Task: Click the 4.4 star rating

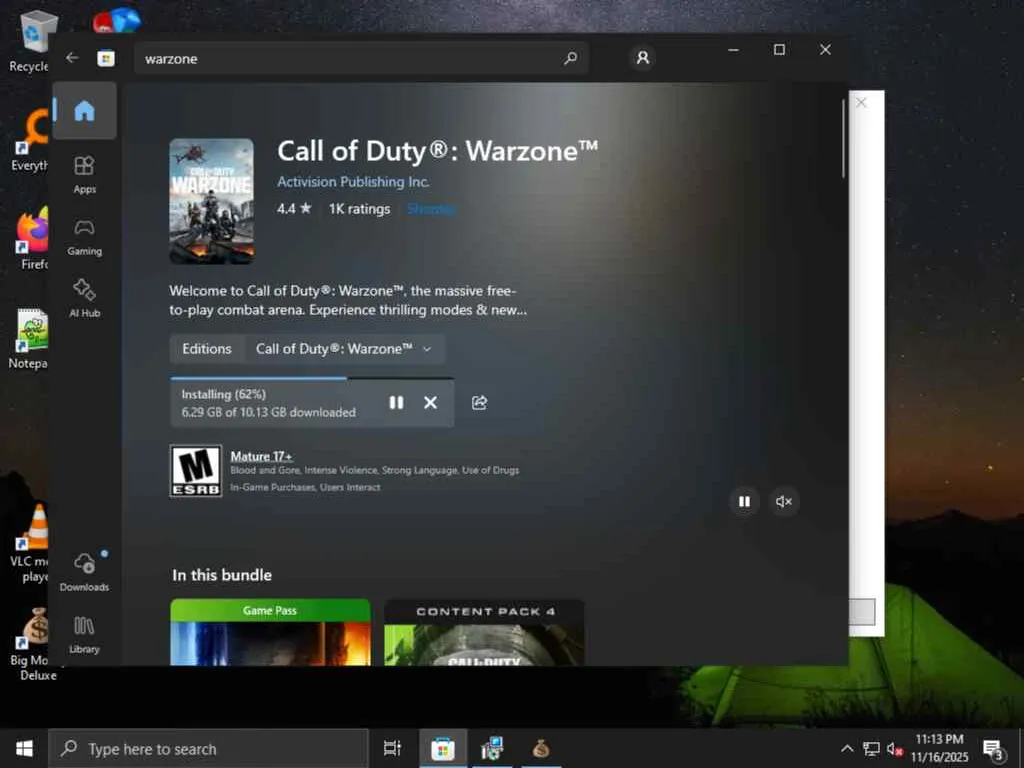Action: (294, 209)
